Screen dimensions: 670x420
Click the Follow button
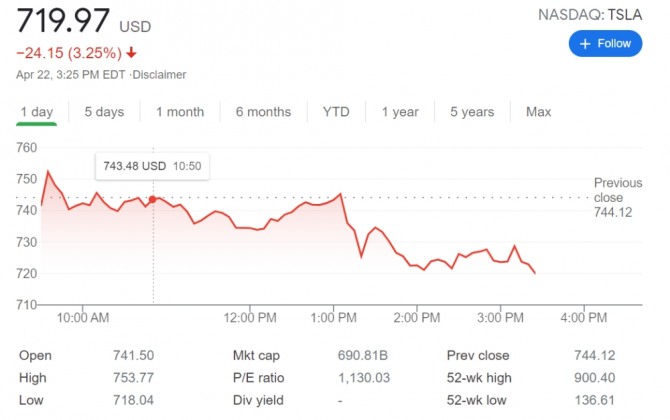tap(605, 44)
